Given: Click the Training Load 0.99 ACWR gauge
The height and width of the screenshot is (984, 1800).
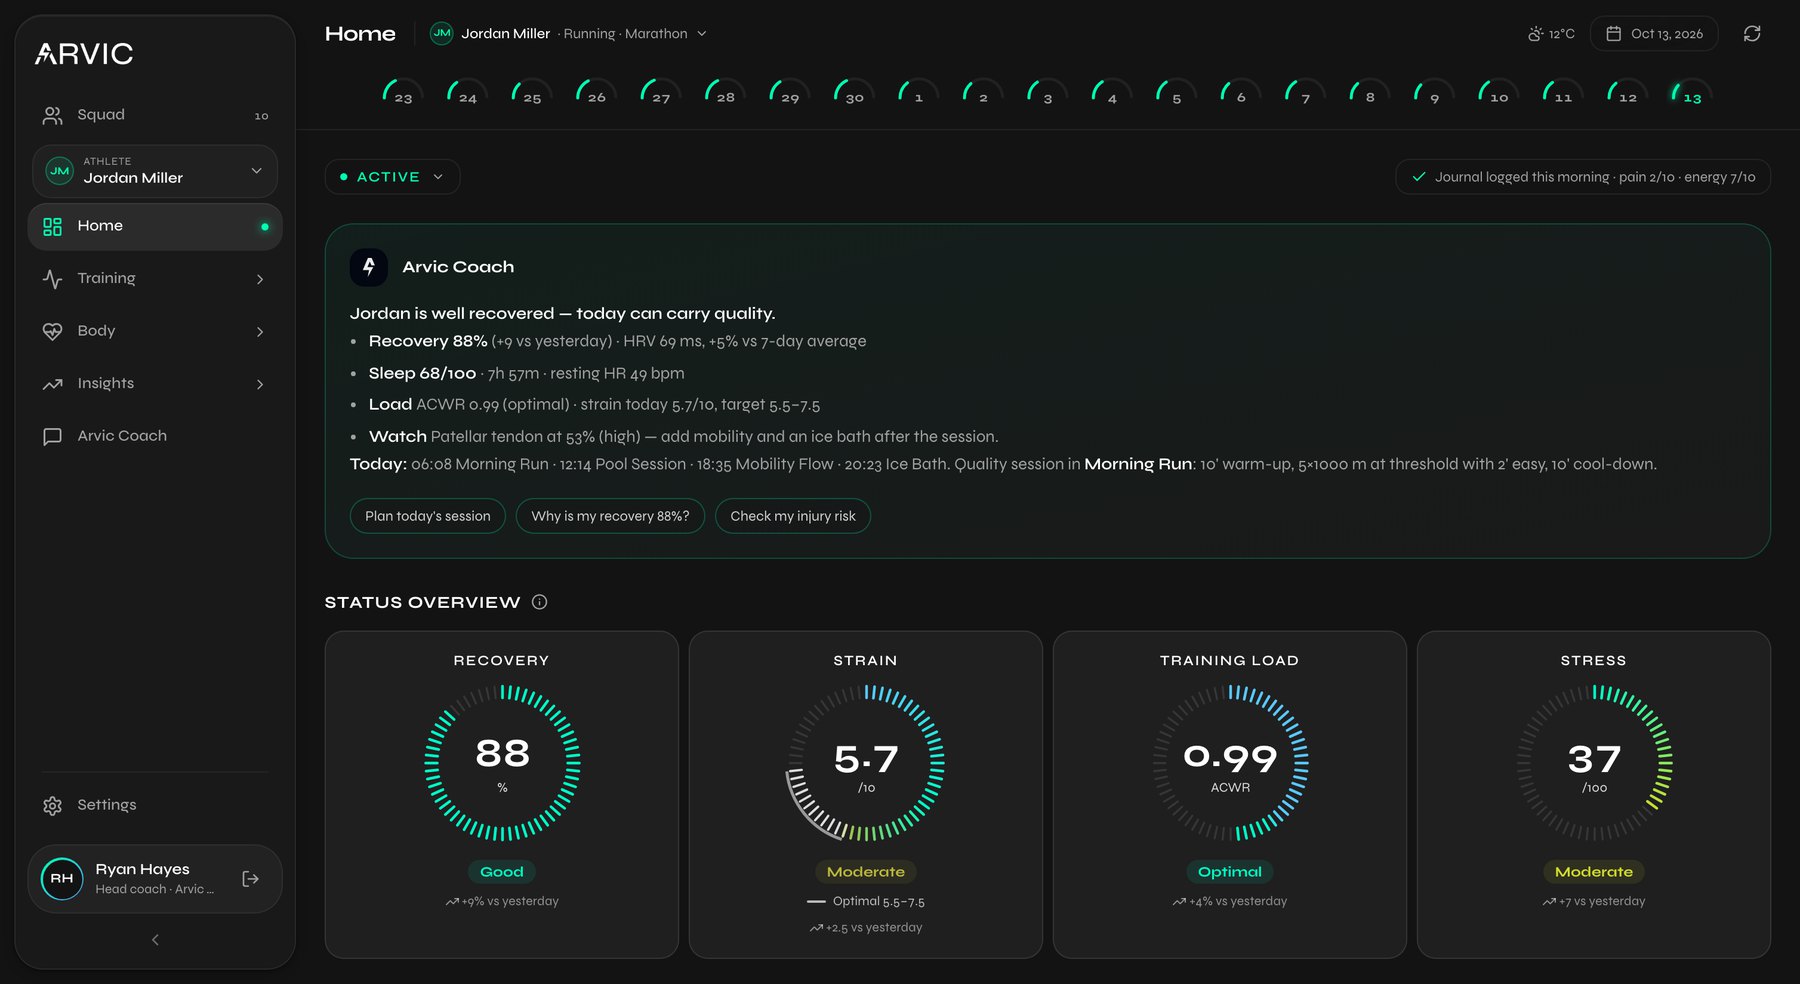Looking at the screenshot, I should [x=1230, y=763].
